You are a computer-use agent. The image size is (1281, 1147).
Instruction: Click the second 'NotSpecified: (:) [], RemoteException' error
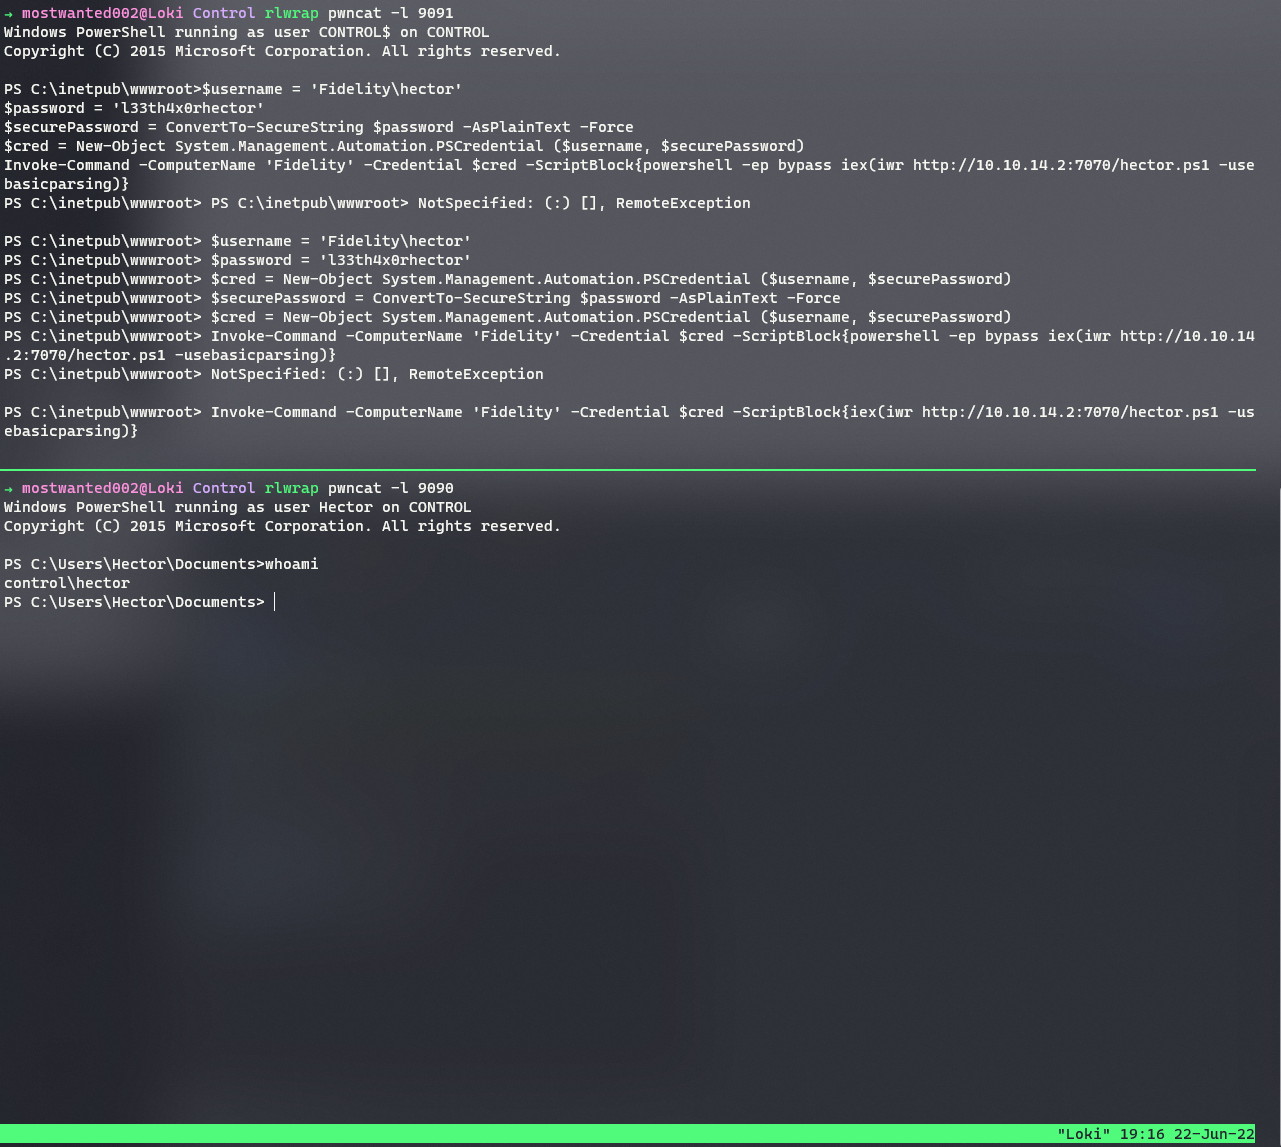point(377,374)
